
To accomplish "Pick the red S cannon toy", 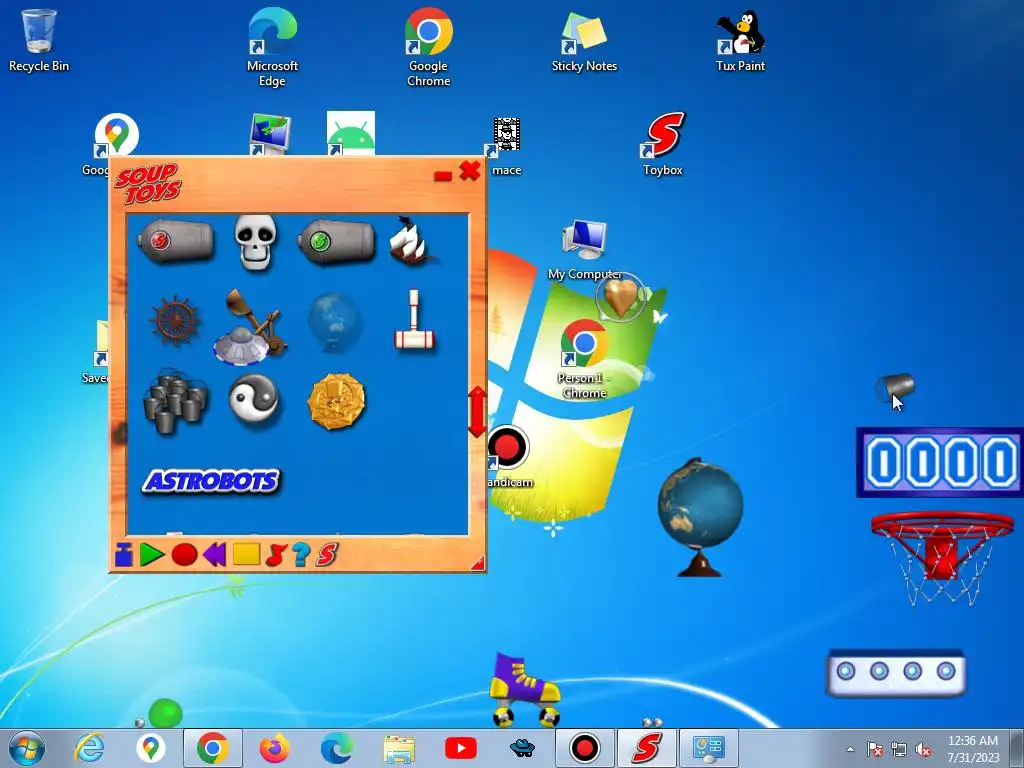I will pos(175,241).
